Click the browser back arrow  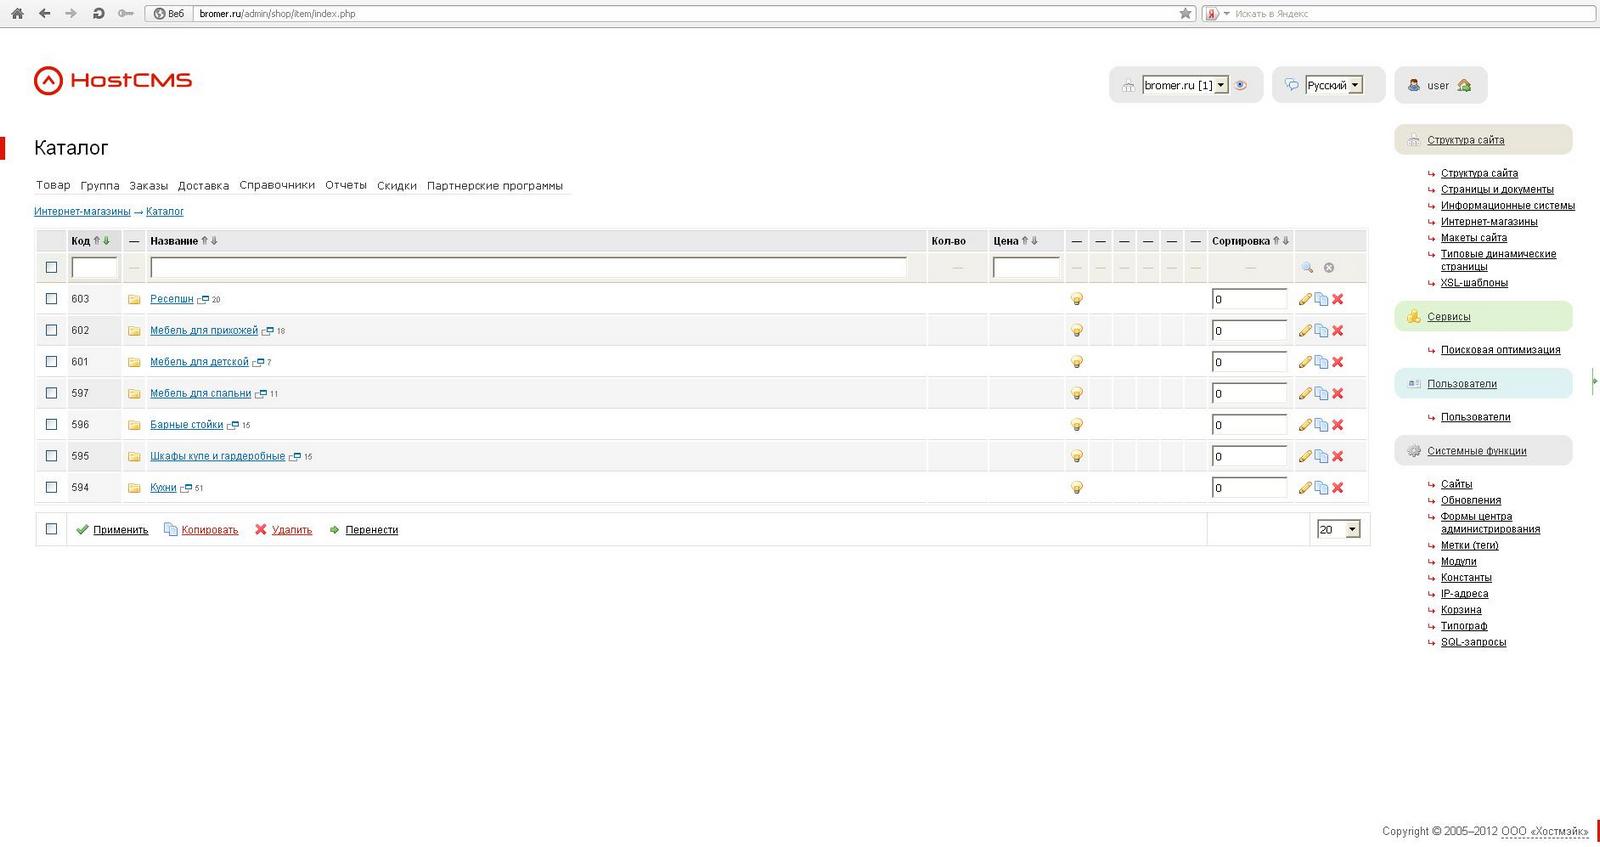pos(44,14)
